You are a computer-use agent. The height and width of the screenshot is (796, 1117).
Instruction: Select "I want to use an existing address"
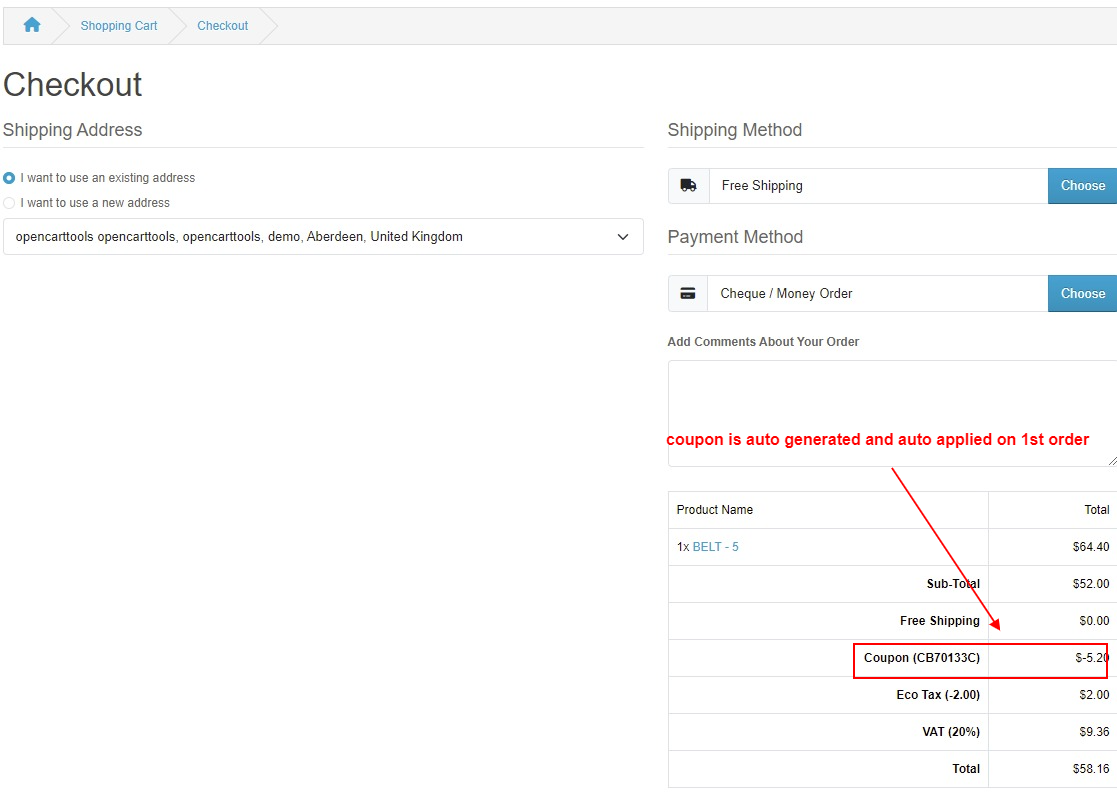click(x=9, y=178)
